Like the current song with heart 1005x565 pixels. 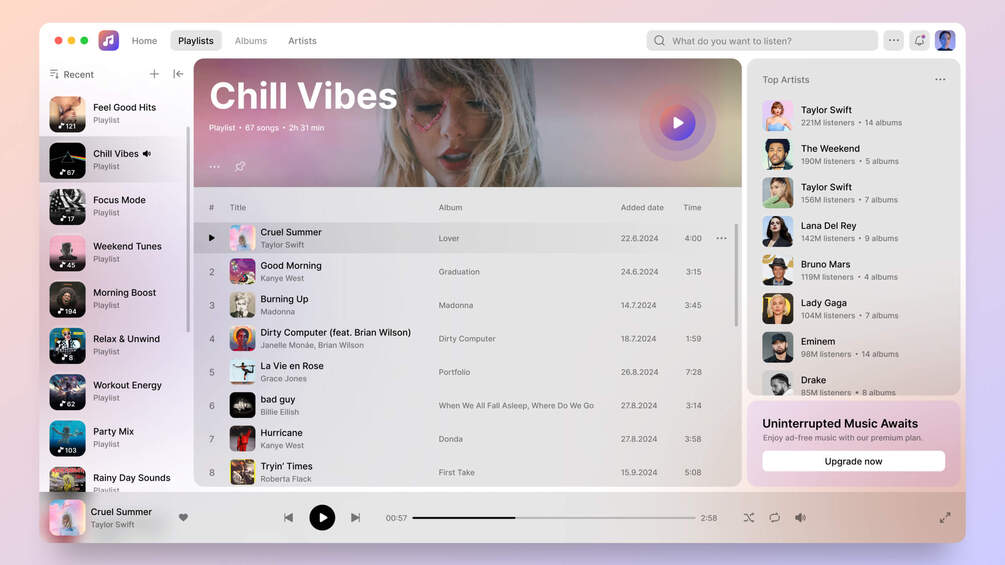(183, 518)
